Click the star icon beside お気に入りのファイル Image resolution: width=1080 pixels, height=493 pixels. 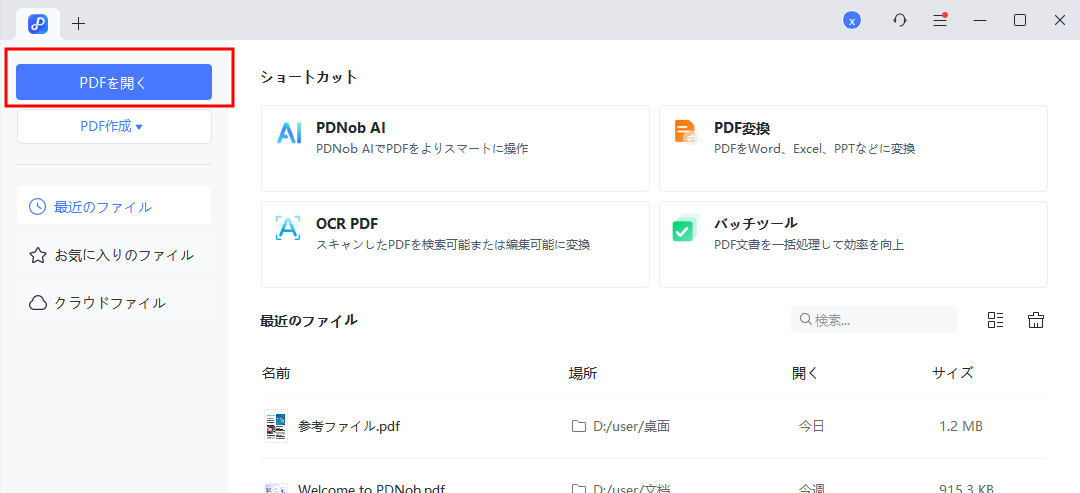[37, 255]
